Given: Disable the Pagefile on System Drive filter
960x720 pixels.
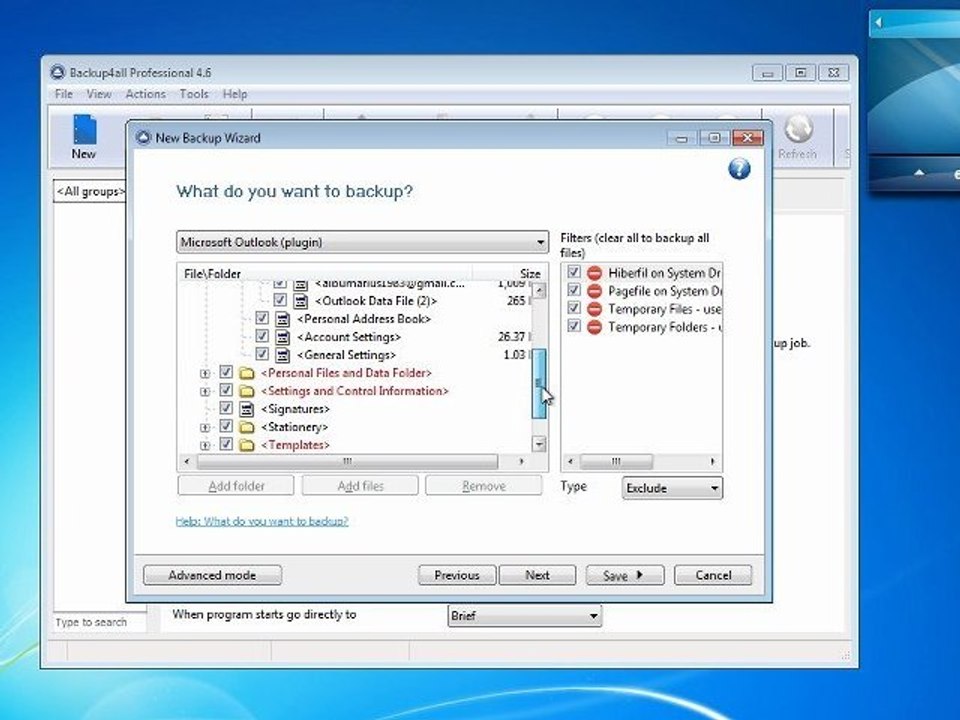Looking at the screenshot, I should coord(574,290).
